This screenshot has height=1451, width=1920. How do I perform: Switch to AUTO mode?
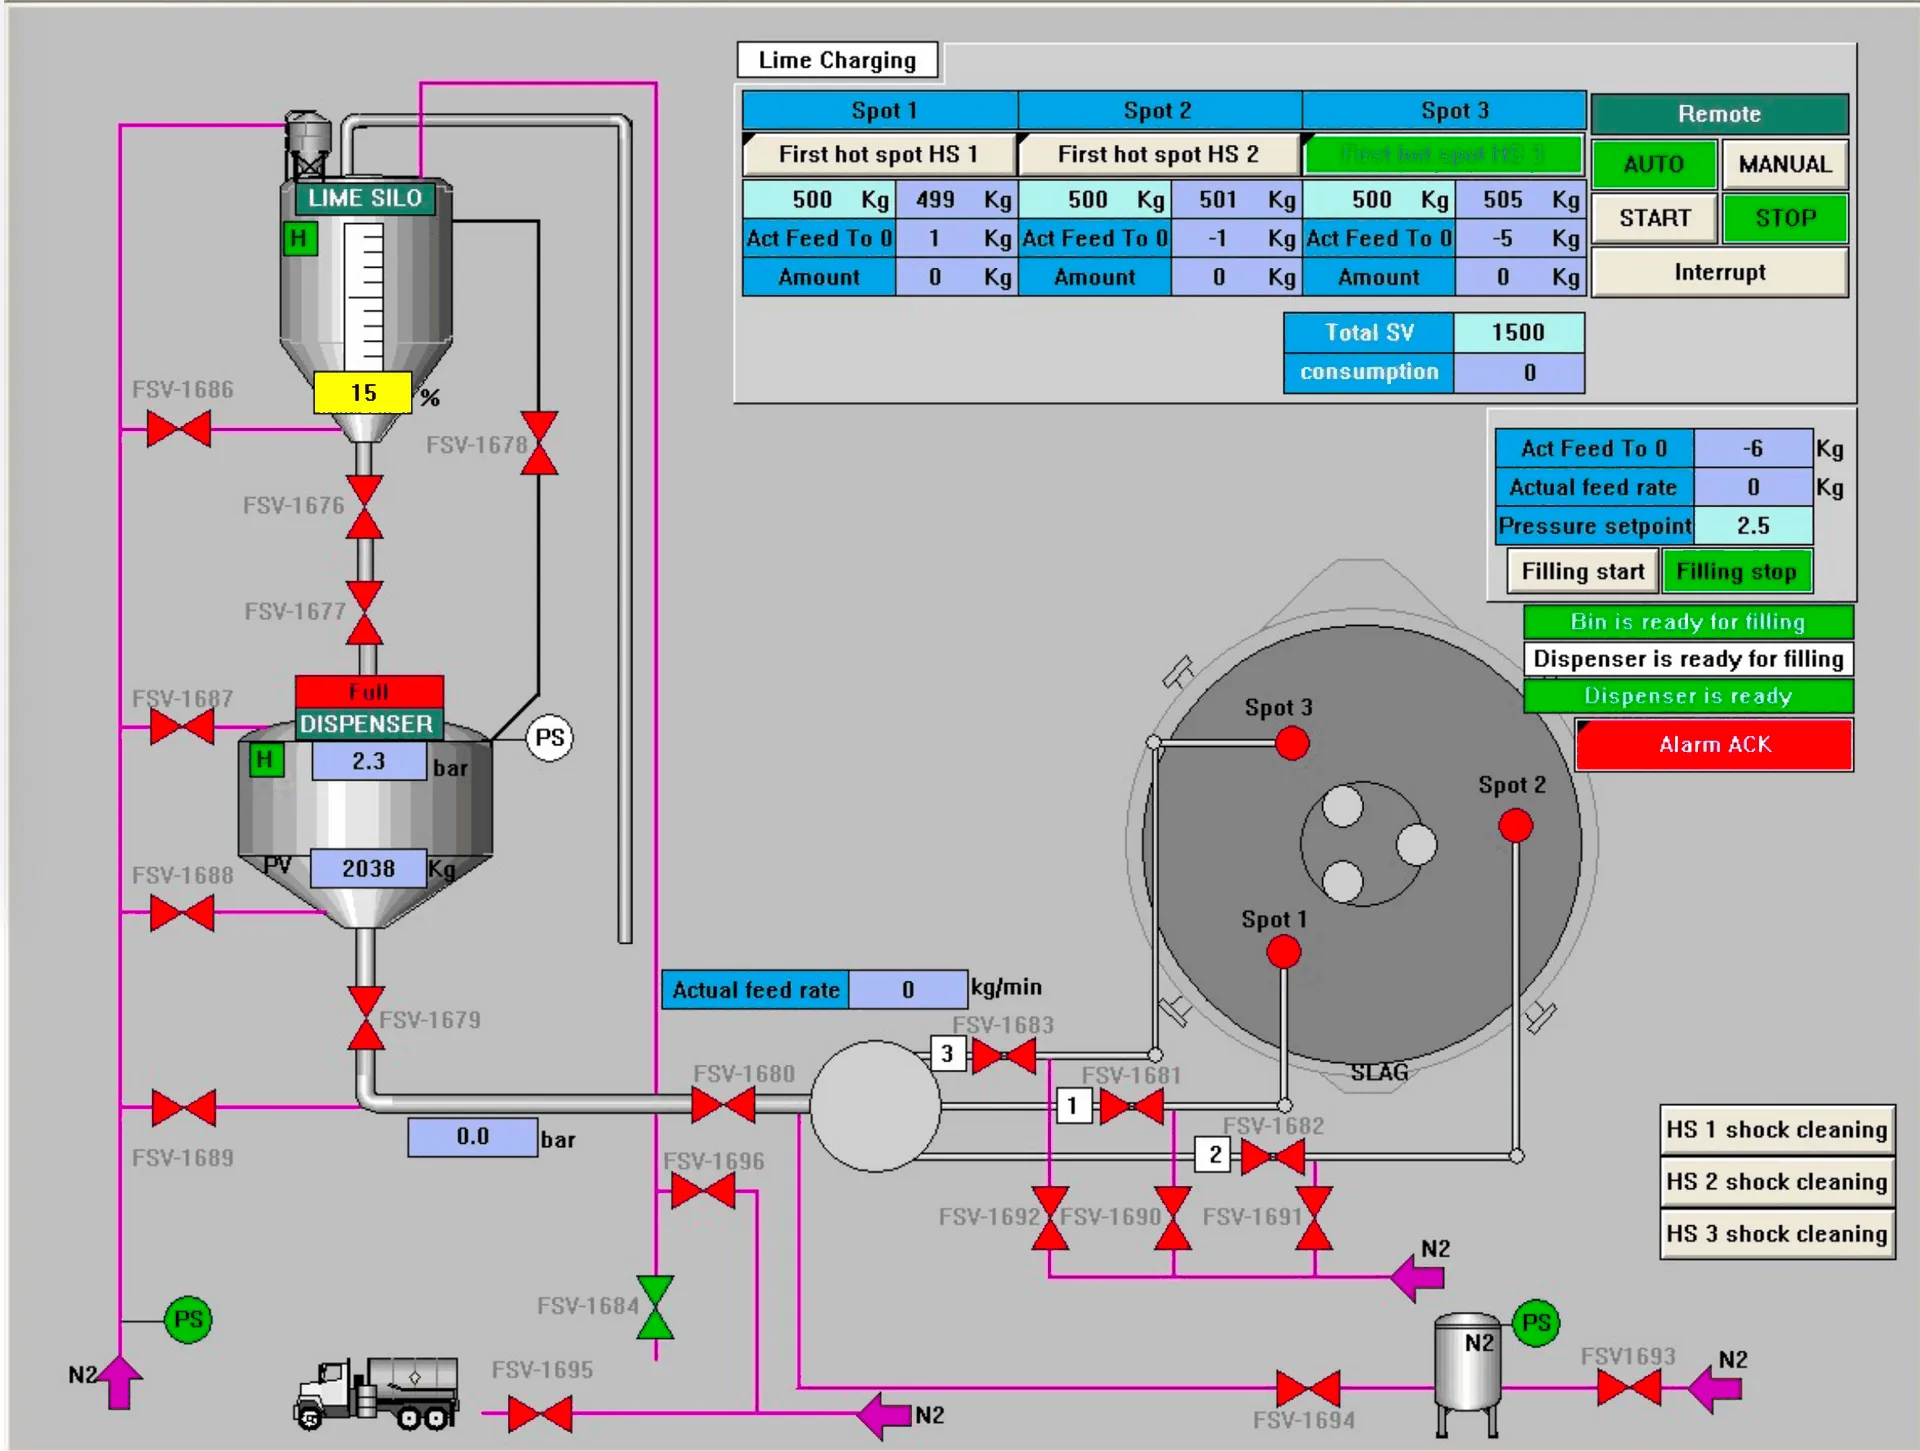point(1654,164)
